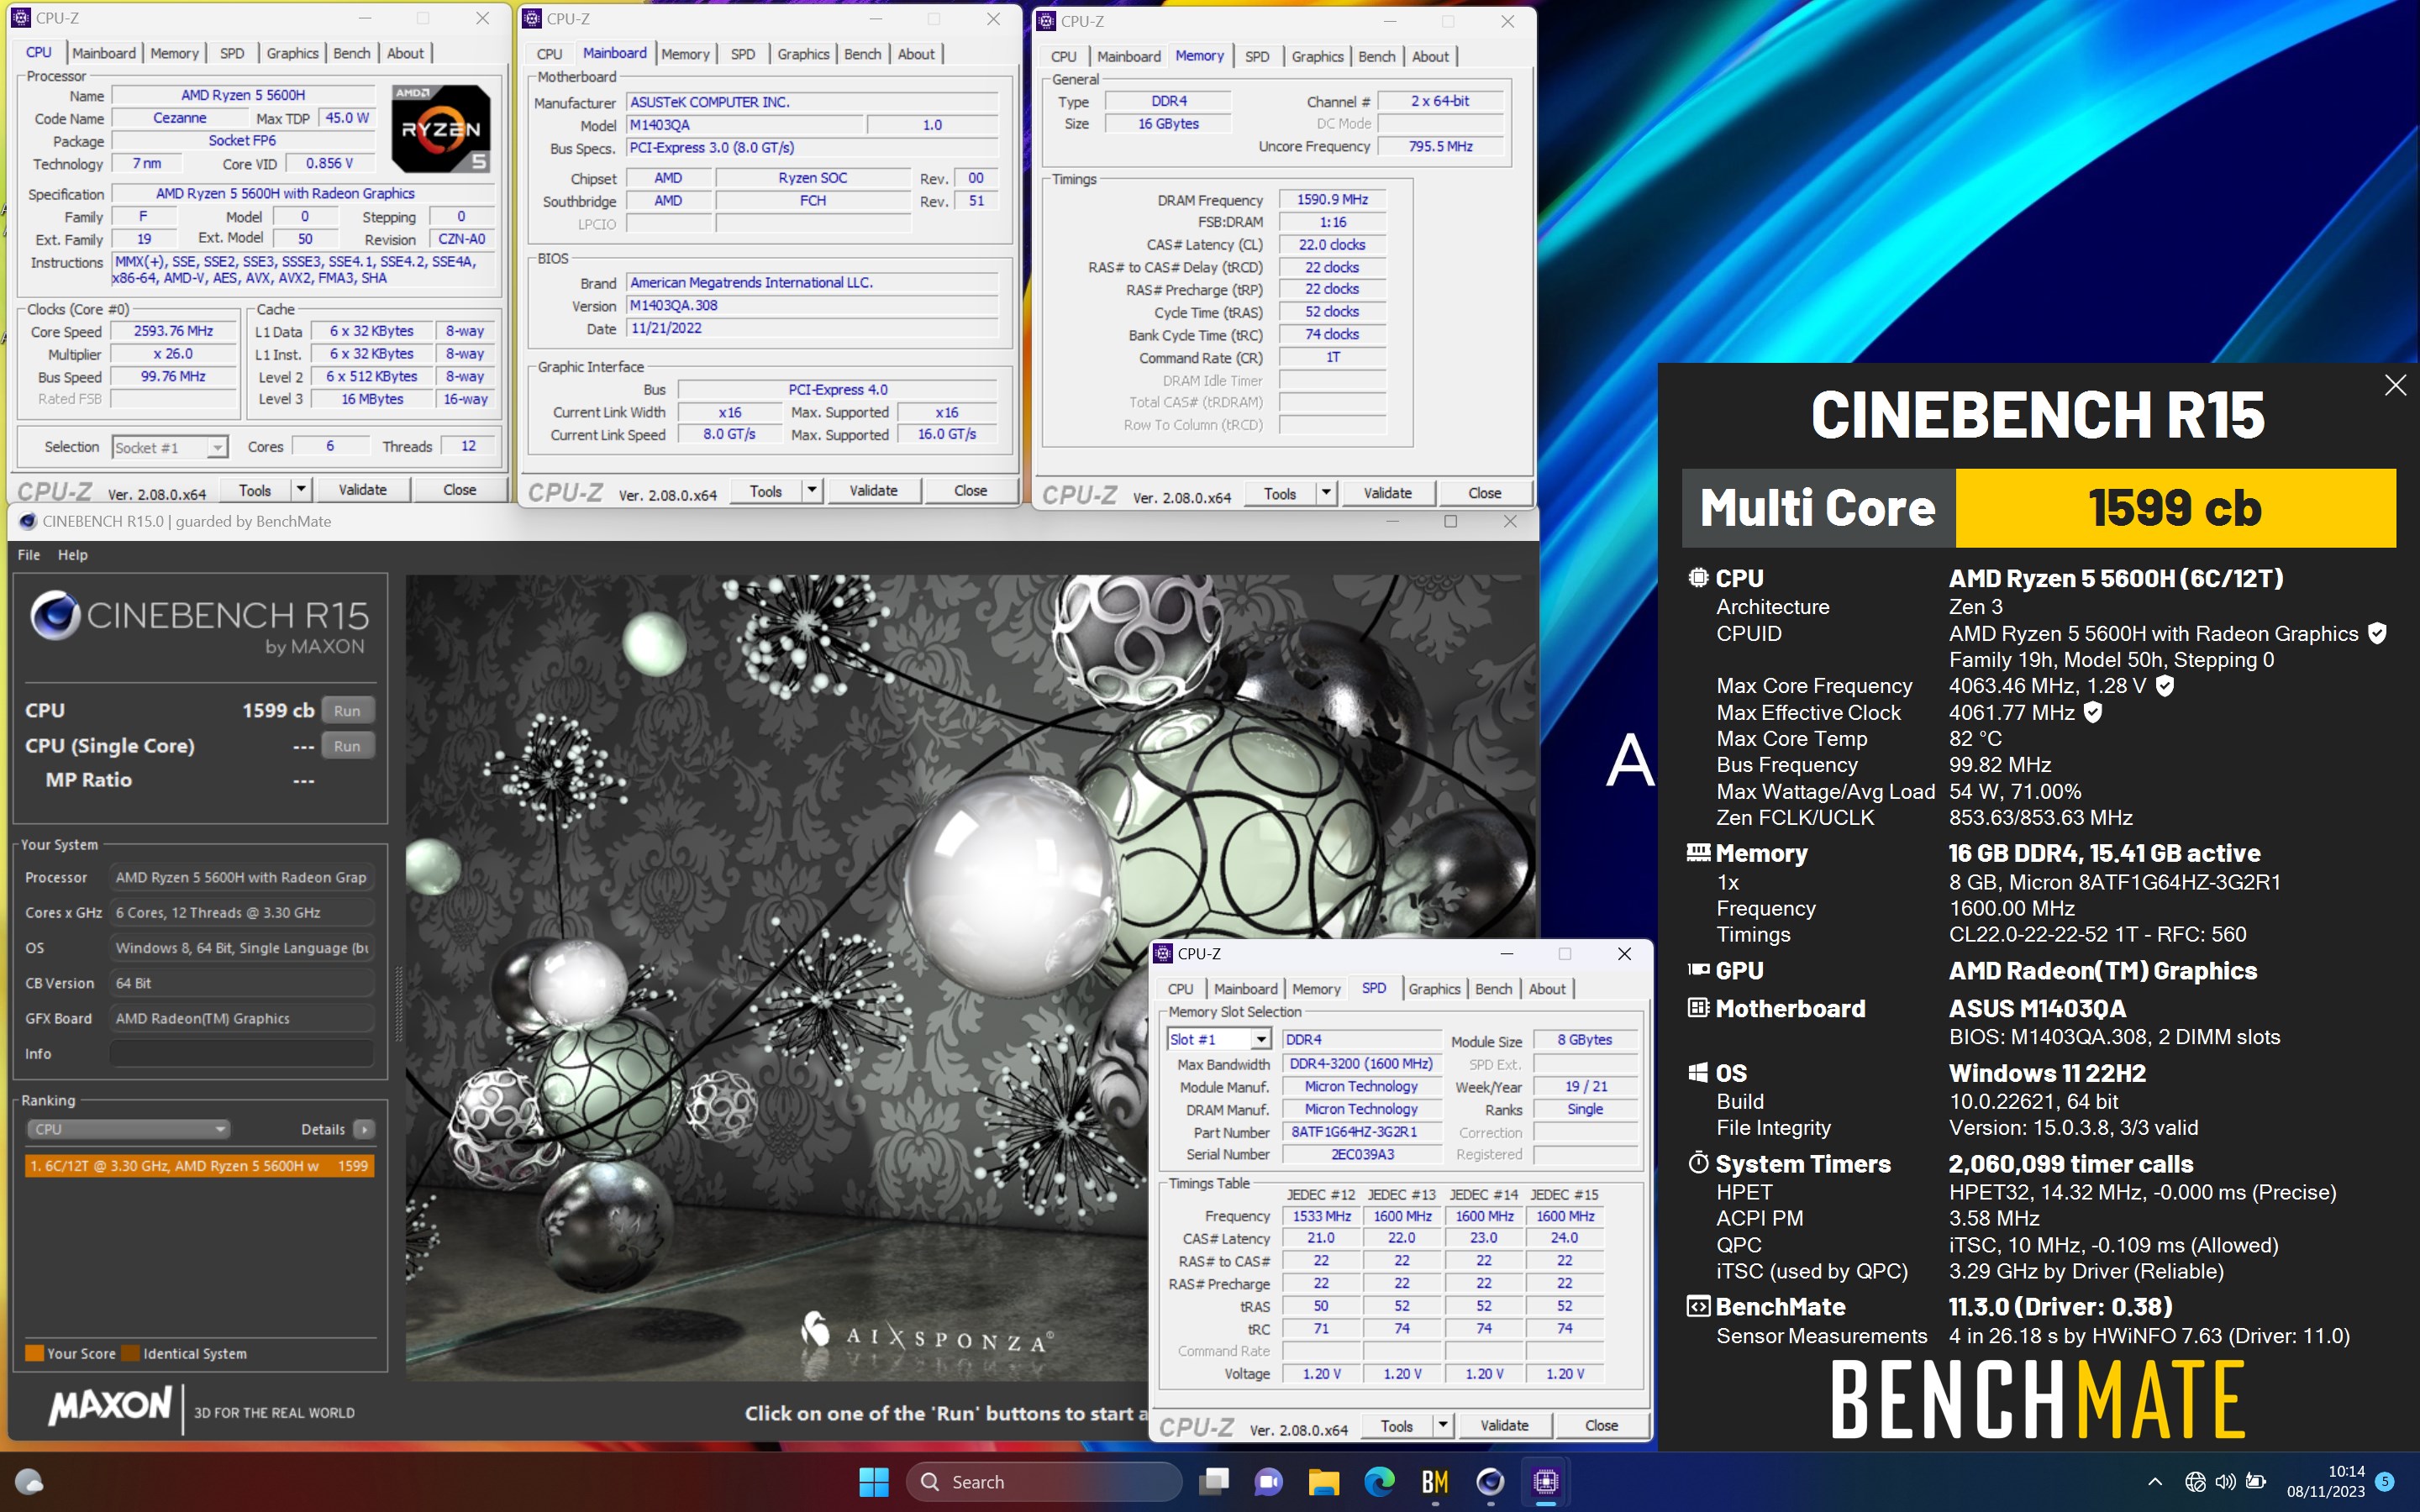Open network status tray icon
Image resolution: width=2420 pixels, height=1512 pixels.
pyautogui.click(x=2195, y=1481)
